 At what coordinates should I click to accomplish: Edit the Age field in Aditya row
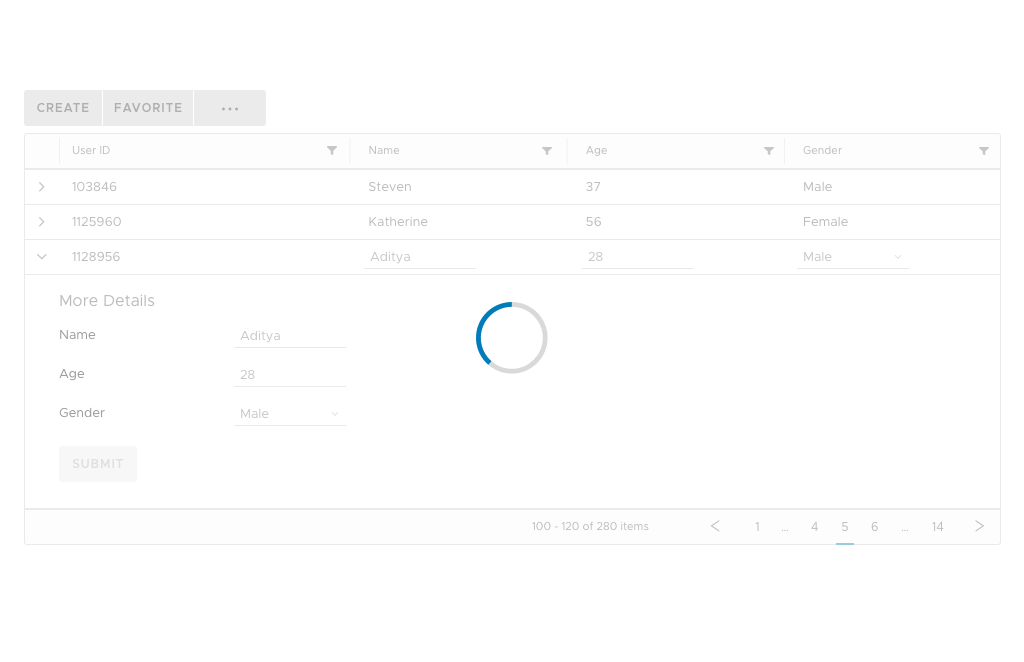coord(637,257)
